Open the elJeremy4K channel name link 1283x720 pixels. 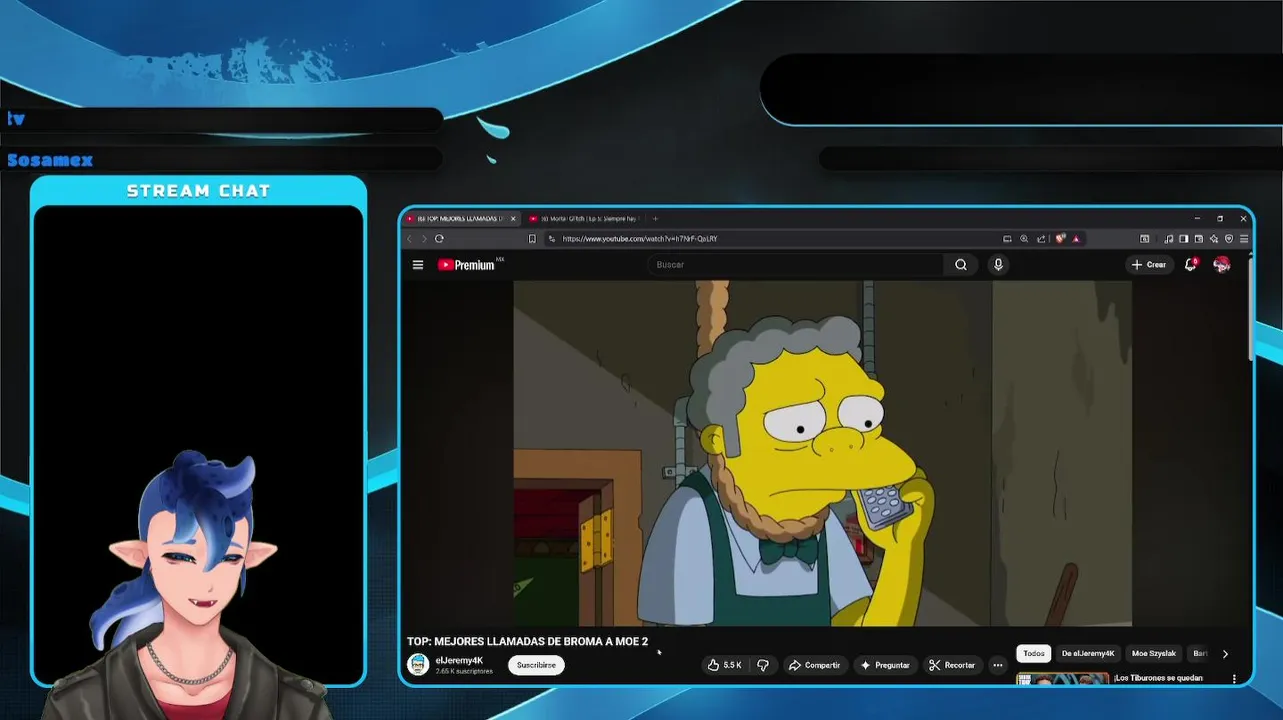[459, 660]
